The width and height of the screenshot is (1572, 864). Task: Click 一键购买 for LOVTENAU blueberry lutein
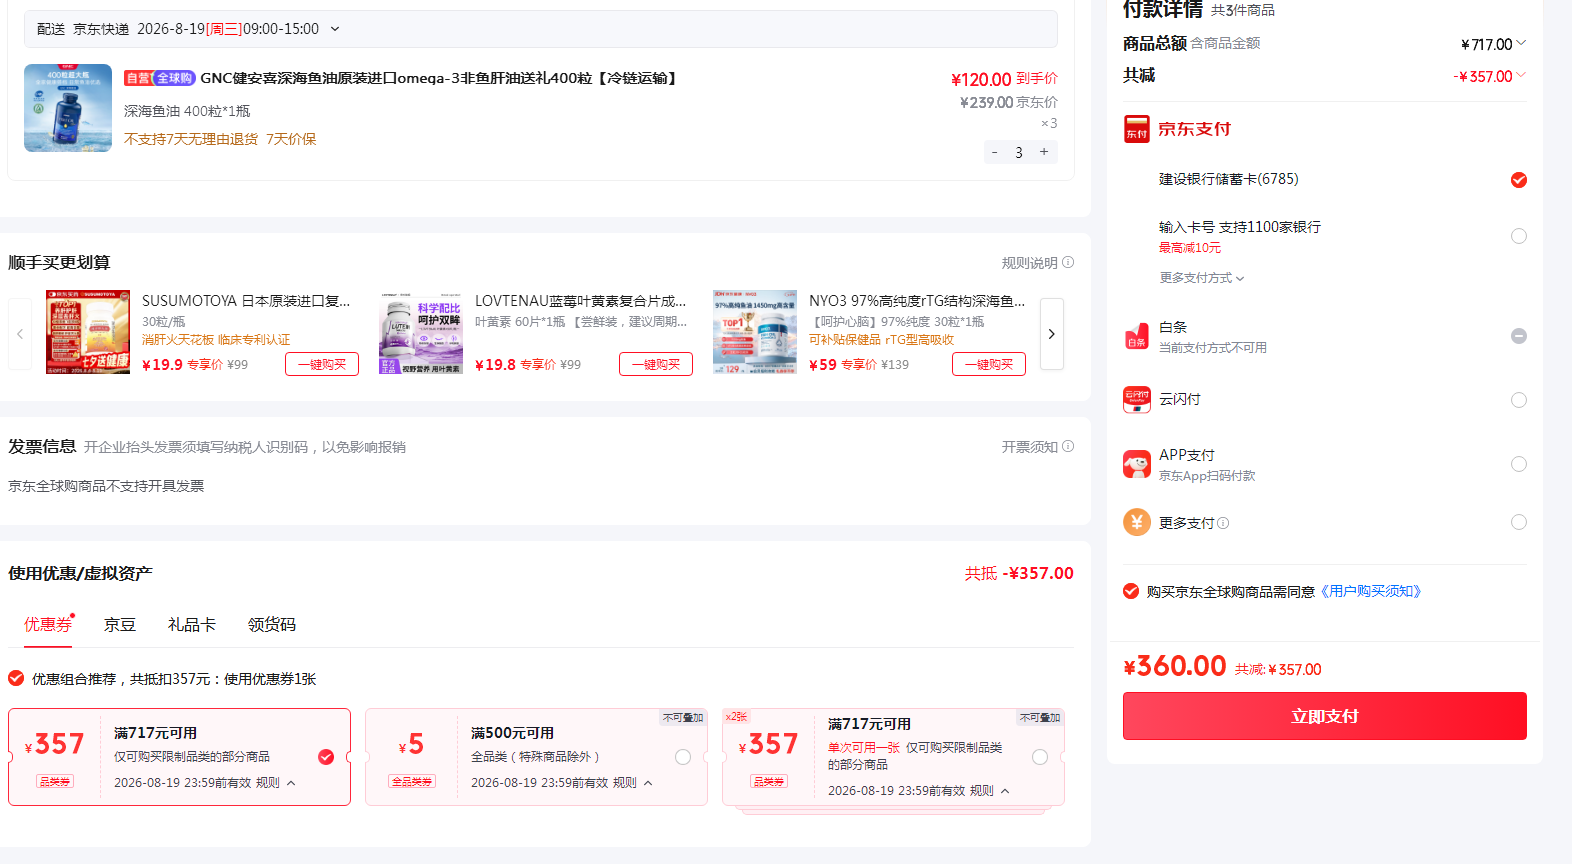(656, 364)
